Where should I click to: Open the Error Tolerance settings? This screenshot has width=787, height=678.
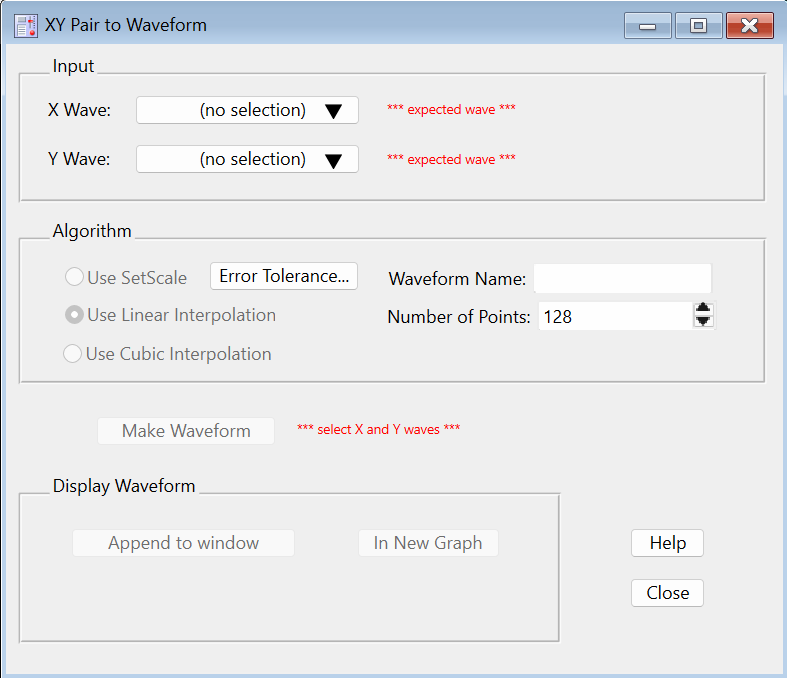click(x=284, y=276)
